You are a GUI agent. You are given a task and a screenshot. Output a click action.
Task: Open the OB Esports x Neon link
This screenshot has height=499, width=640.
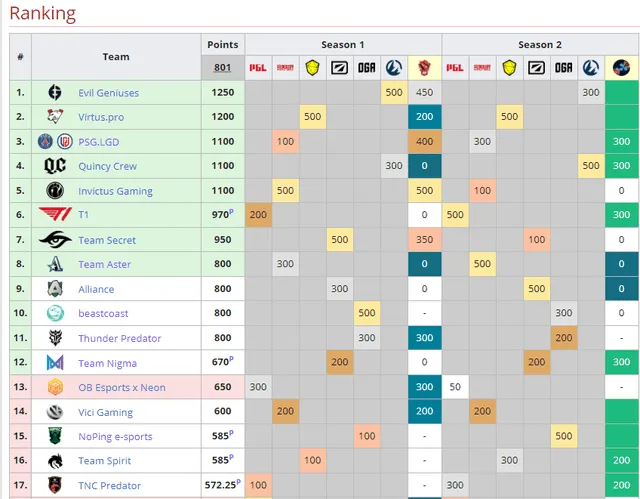point(122,387)
